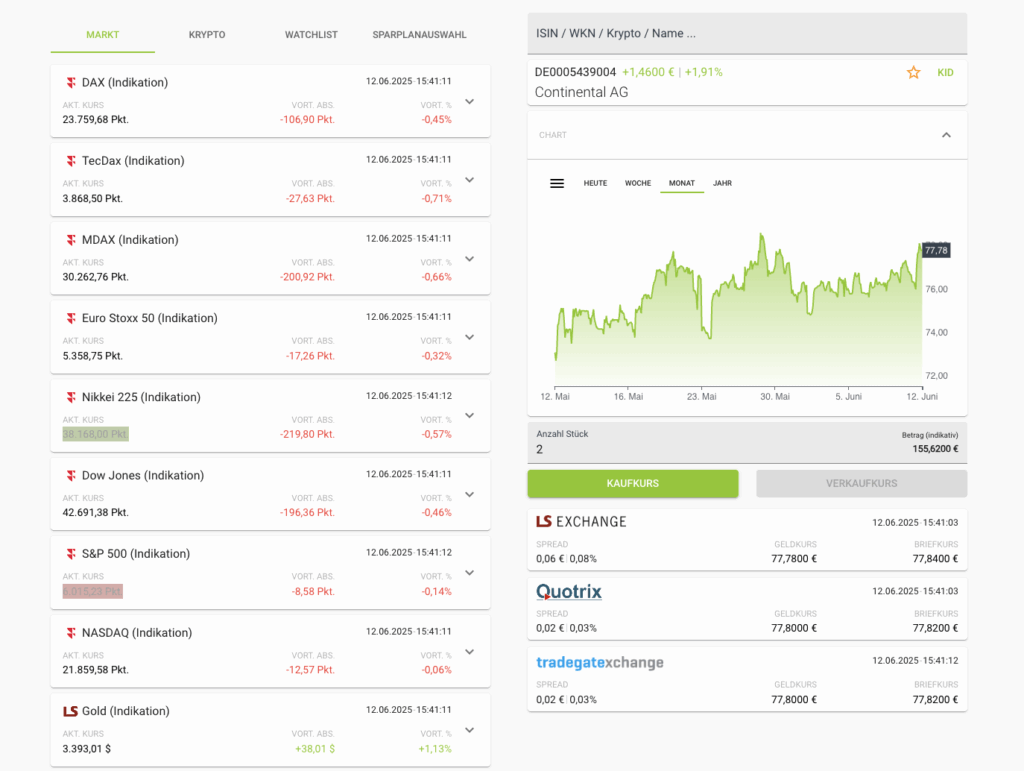This screenshot has width=1024, height=771.
Task: Click LS Exchange Geldkurs 77,7800 €
Action: point(793,559)
